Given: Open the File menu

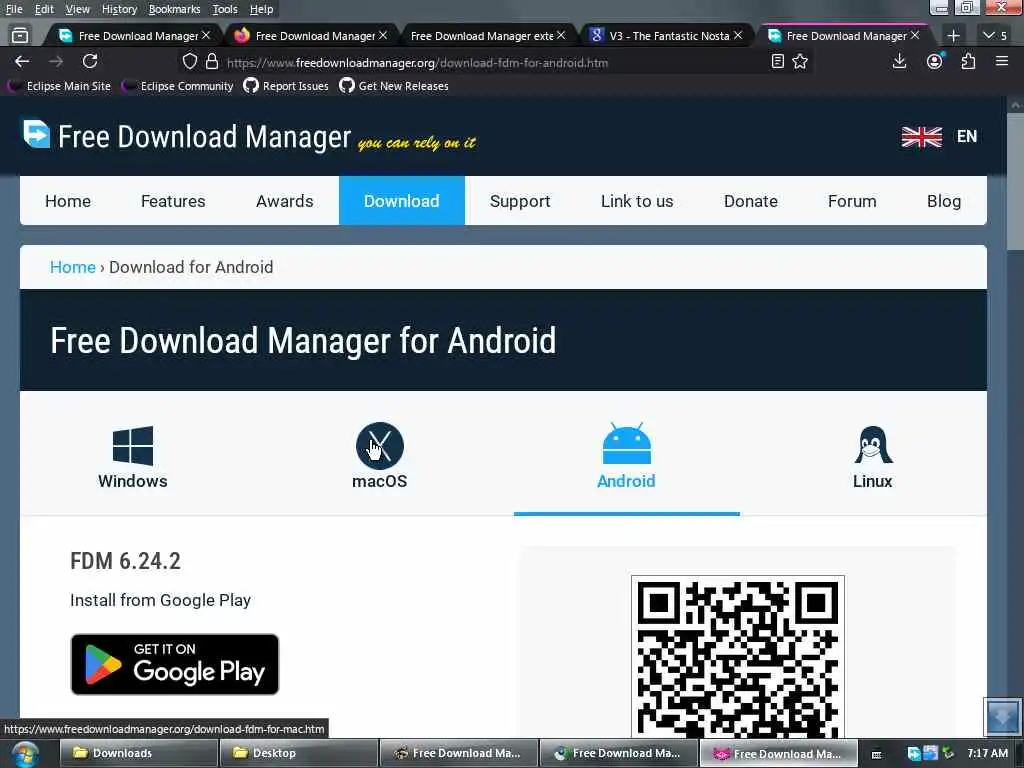Looking at the screenshot, I should 14,9.
